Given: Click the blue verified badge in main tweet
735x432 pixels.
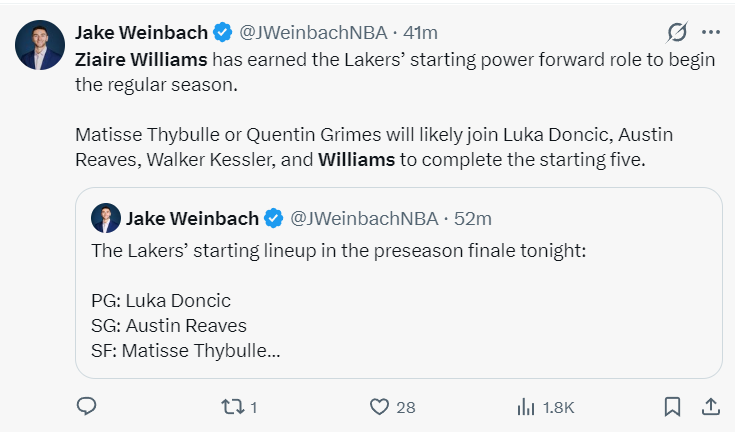Looking at the screenshot, I should pyautogui.click(x=222, y=33).
